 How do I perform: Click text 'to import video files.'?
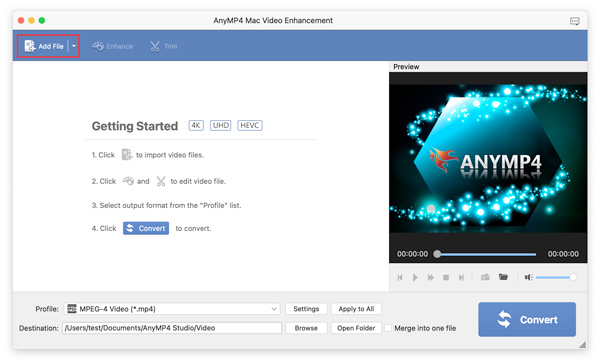[170, 155]
